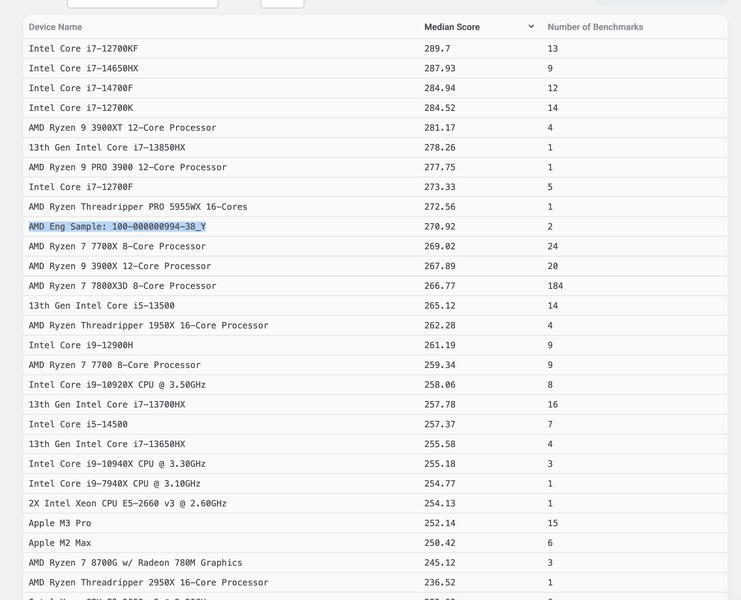
Task: Click the highlighted AMD Eng Sample entry
Action: pyautogui.click(x=117, y=227)
